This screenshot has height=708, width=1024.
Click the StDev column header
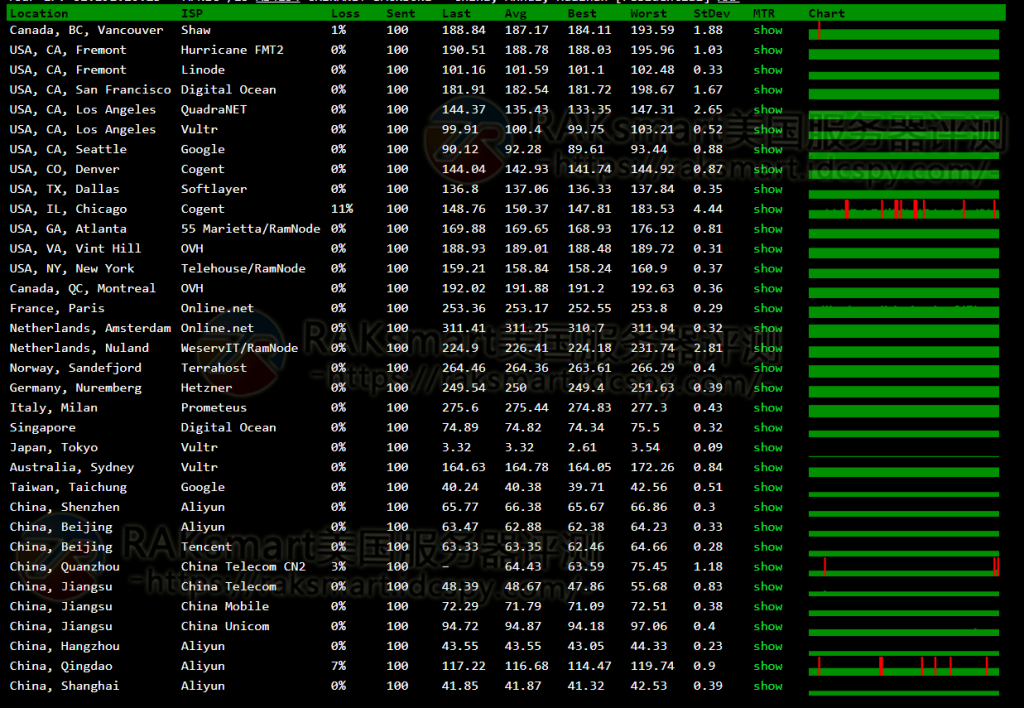pos(711,13)
